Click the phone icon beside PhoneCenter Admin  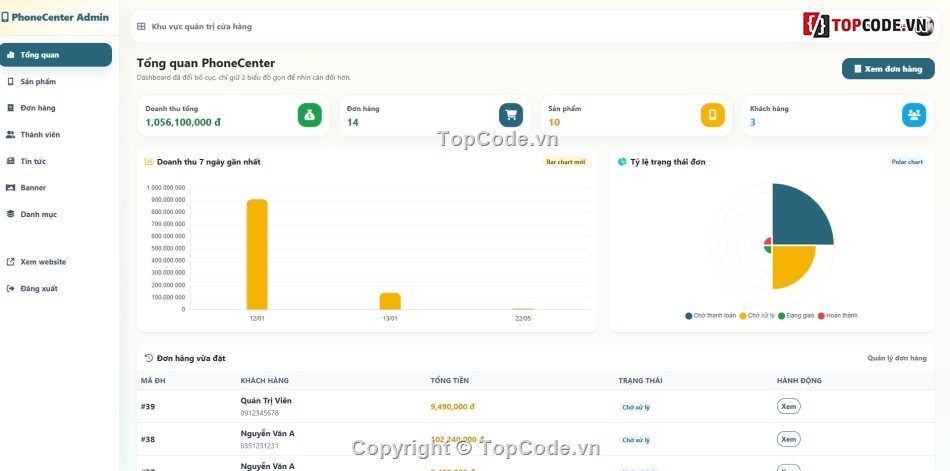pos(5,17)
